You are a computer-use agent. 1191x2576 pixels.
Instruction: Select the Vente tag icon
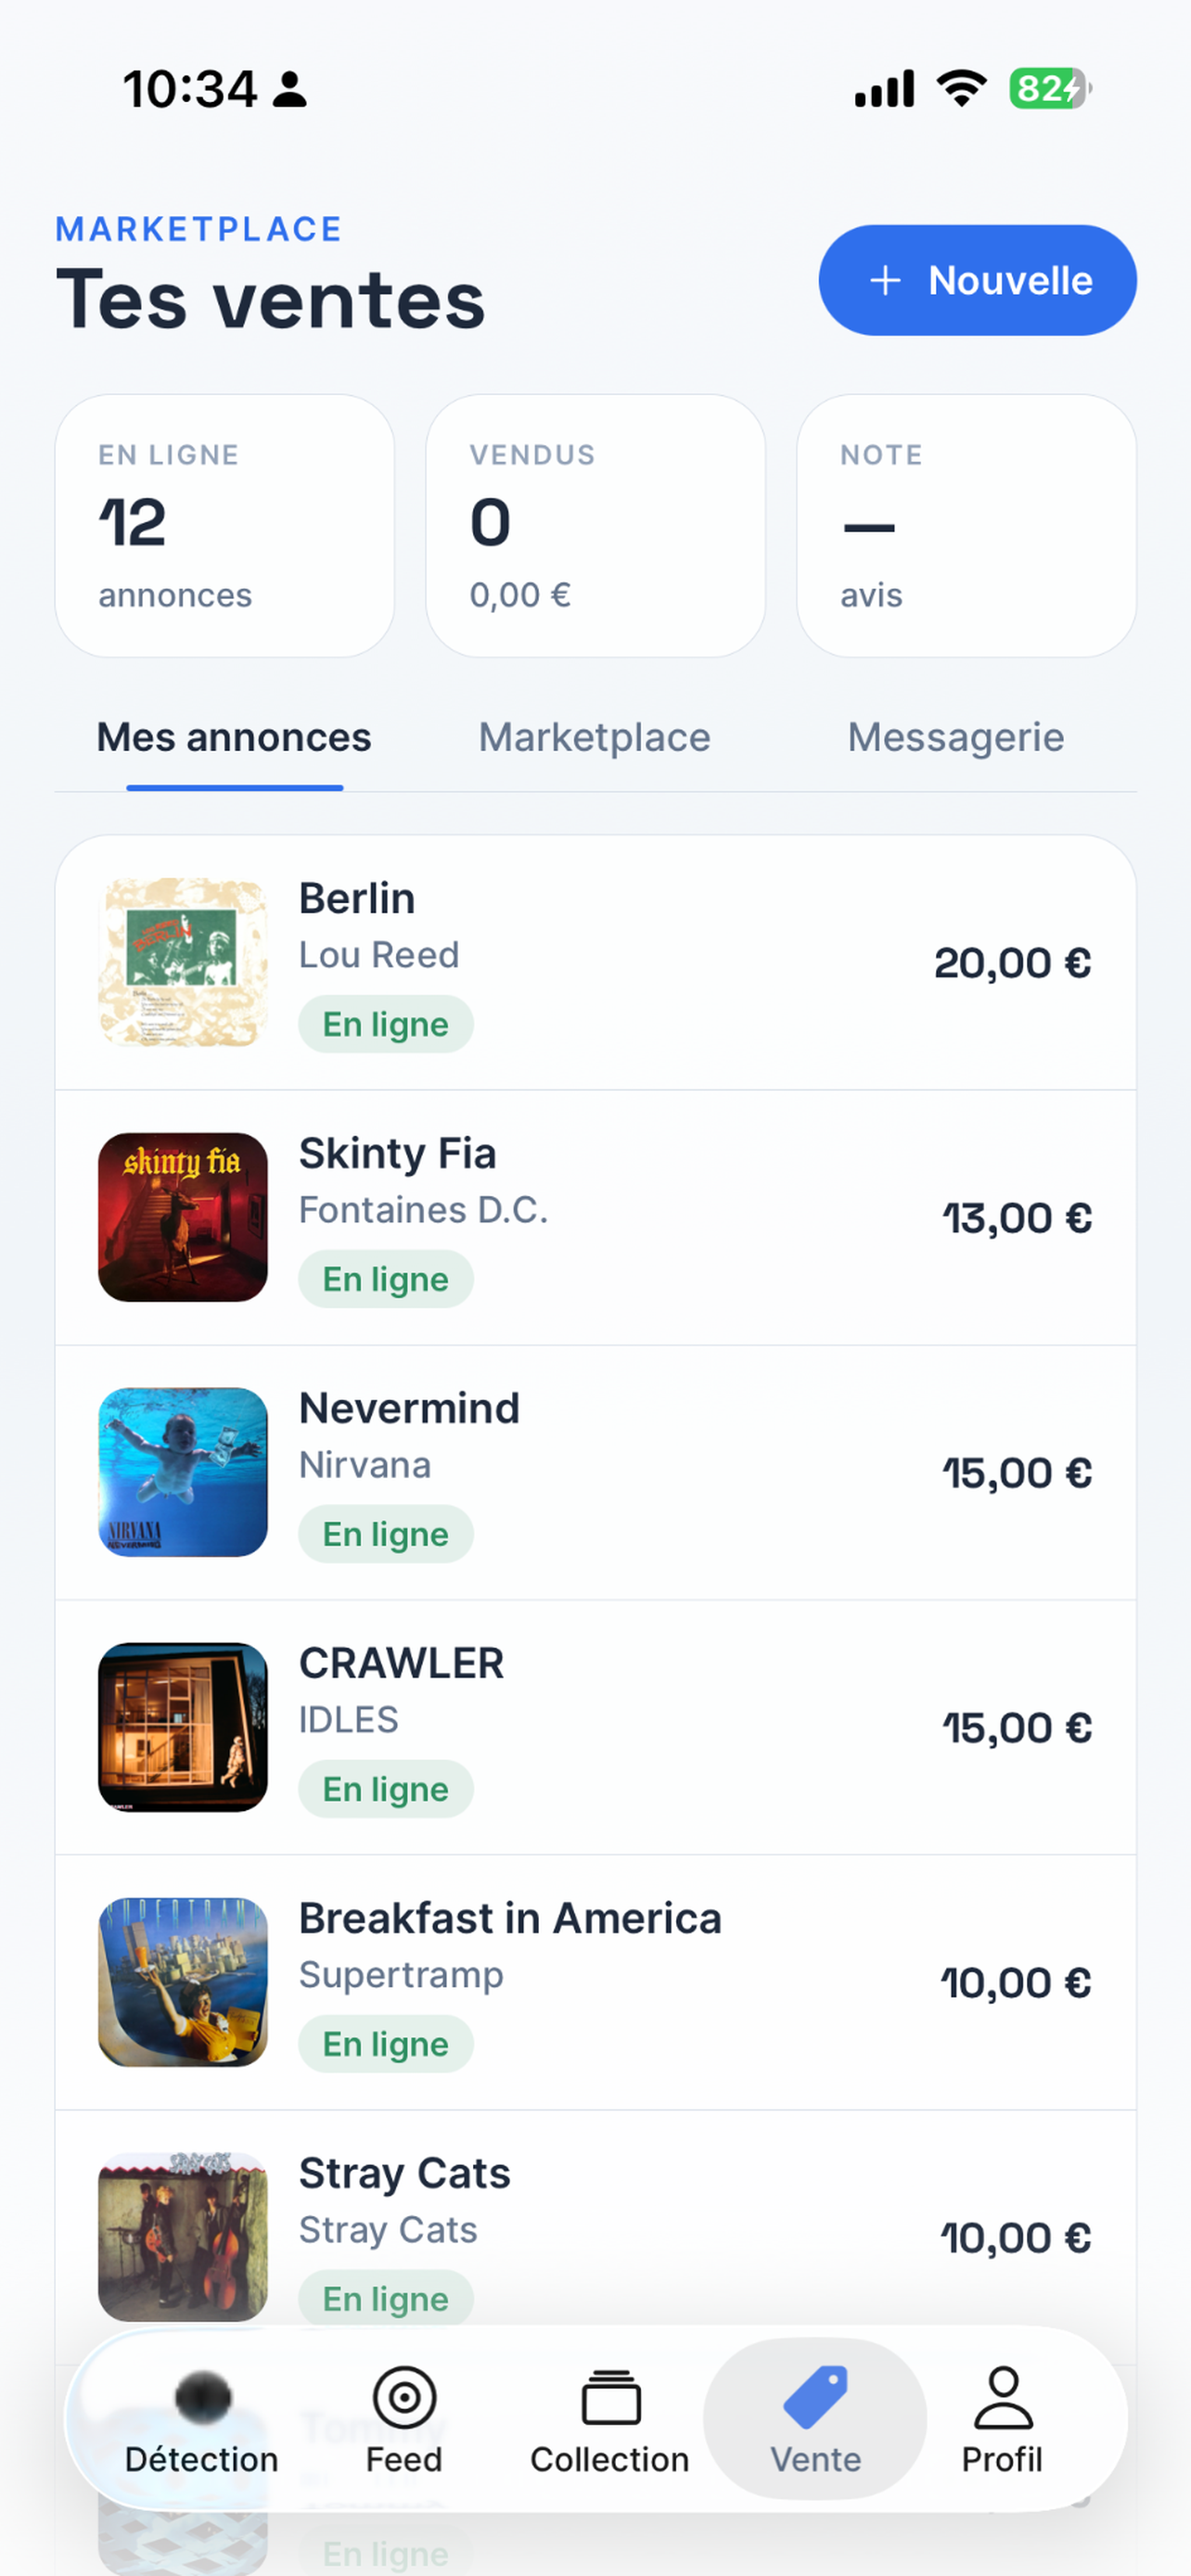(x=815, y=2397)
